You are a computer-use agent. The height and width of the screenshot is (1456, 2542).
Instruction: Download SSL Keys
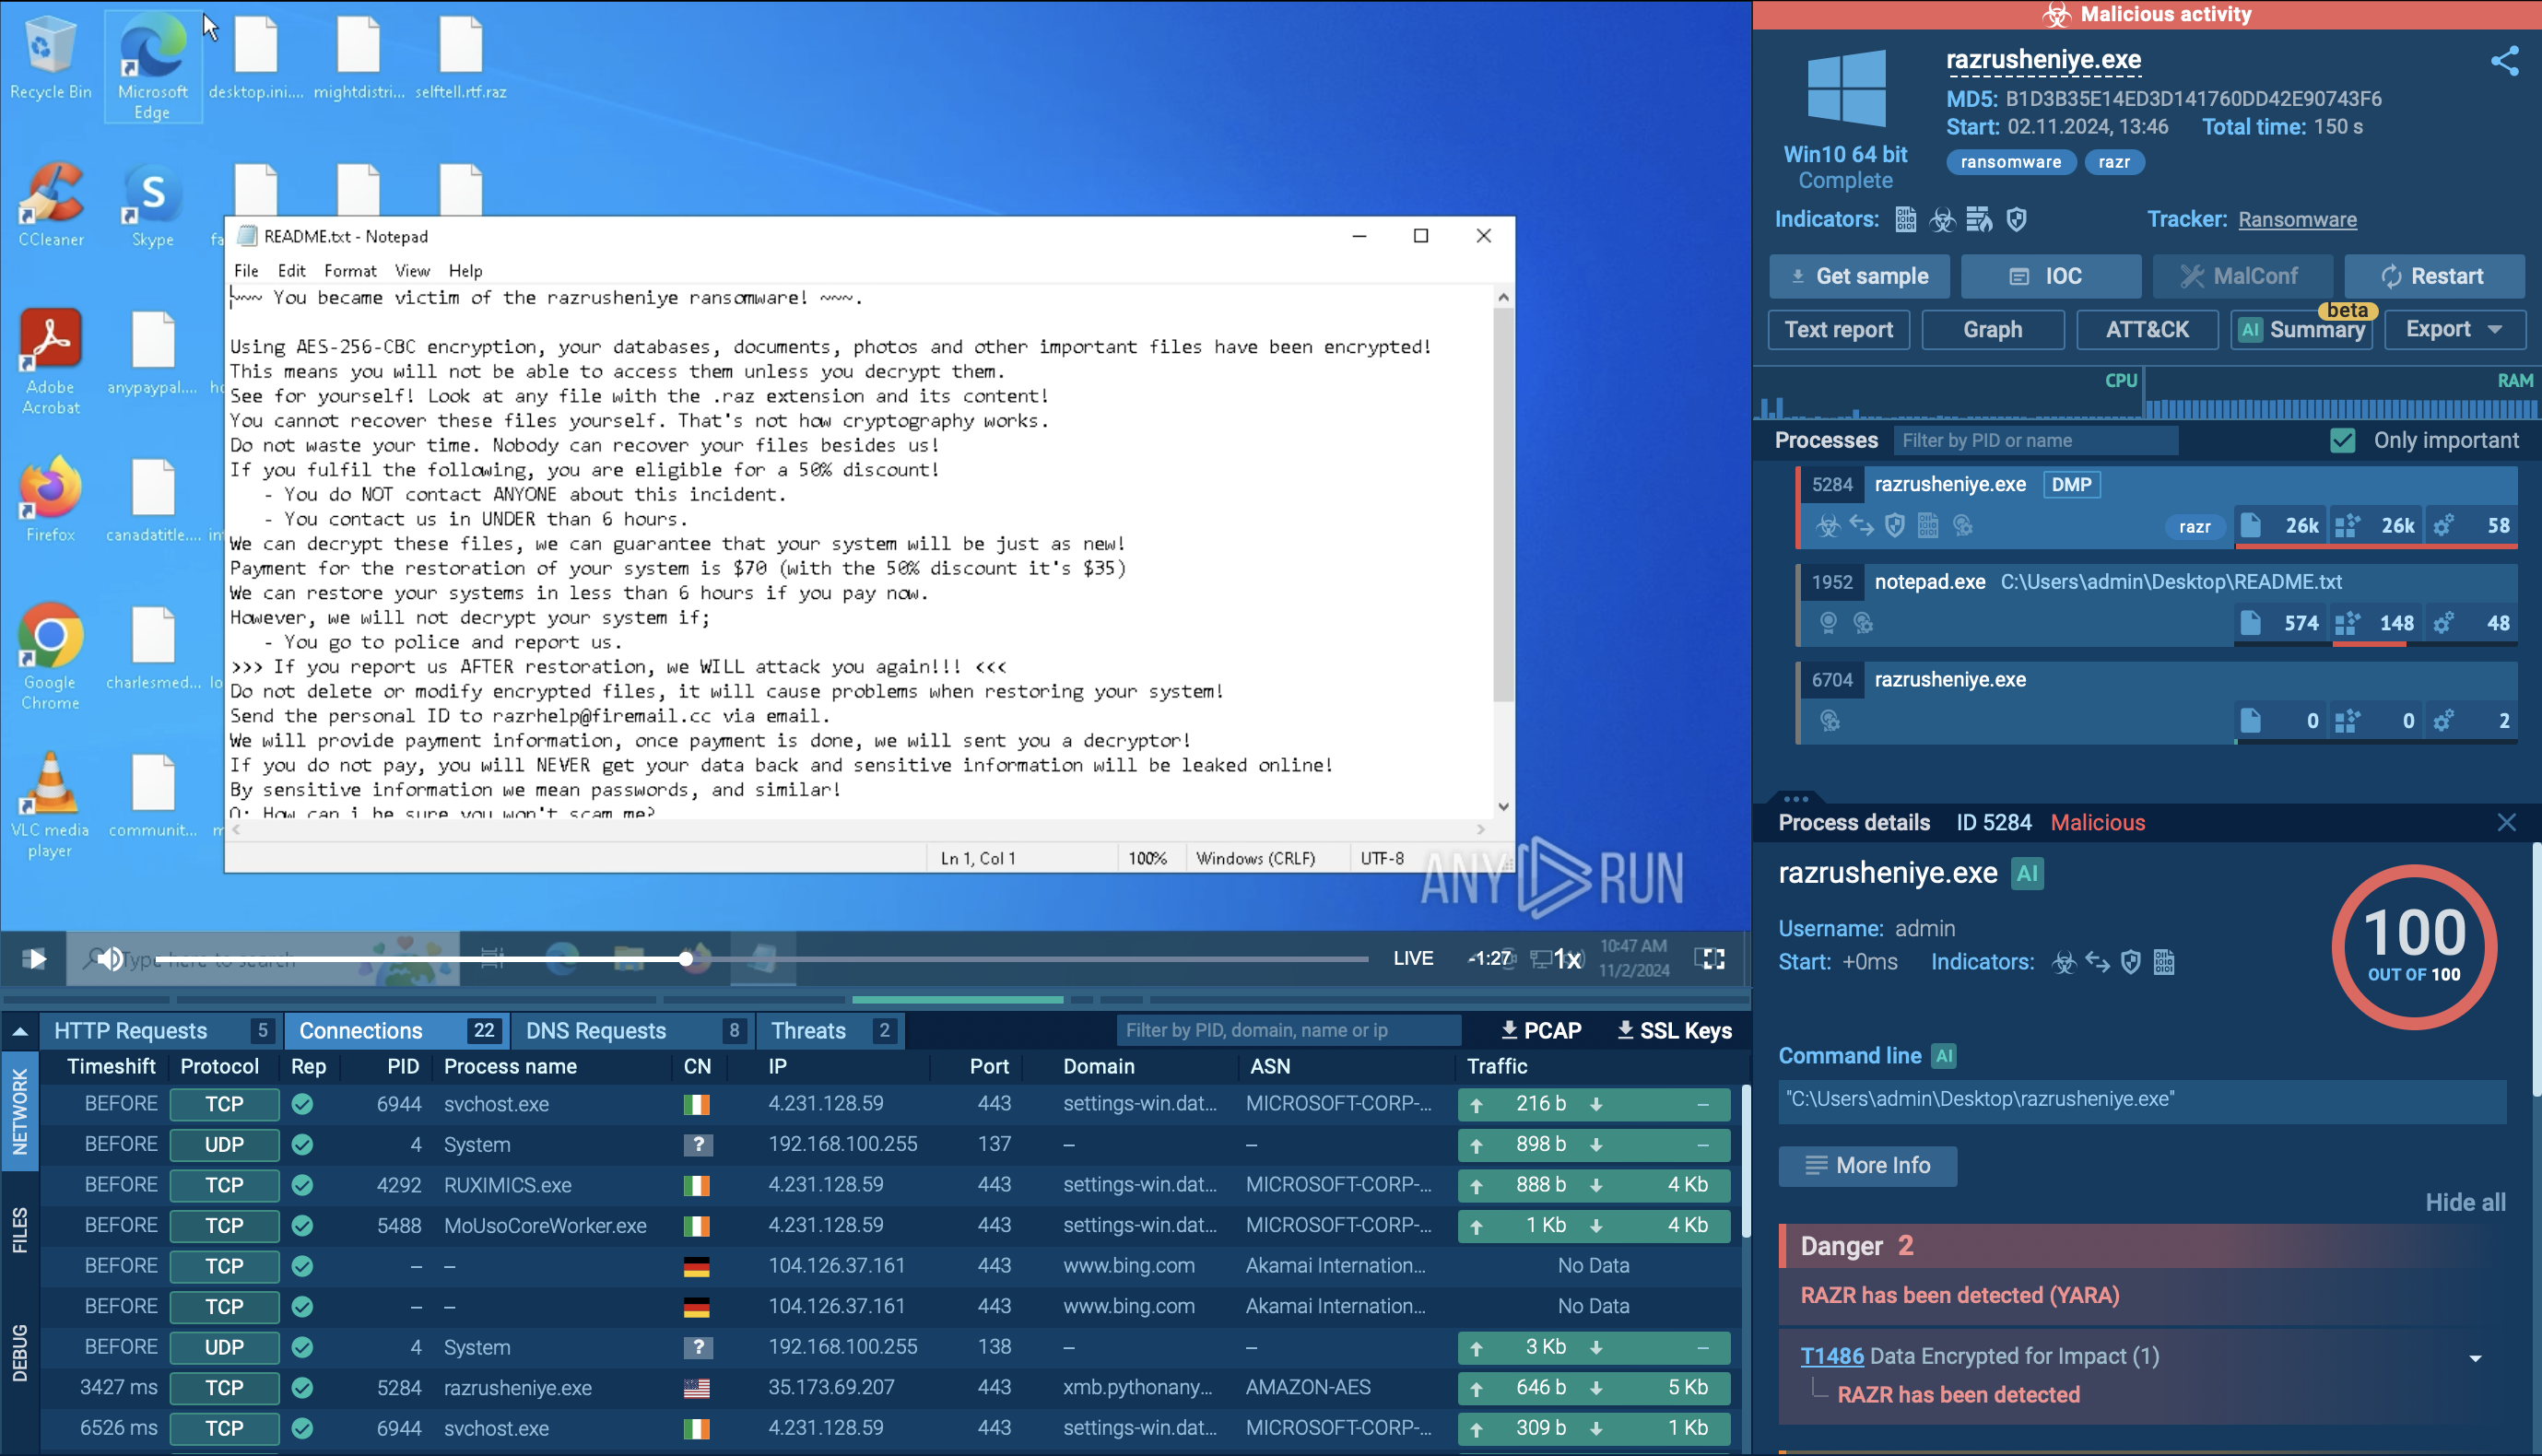click(1674, 1030)
